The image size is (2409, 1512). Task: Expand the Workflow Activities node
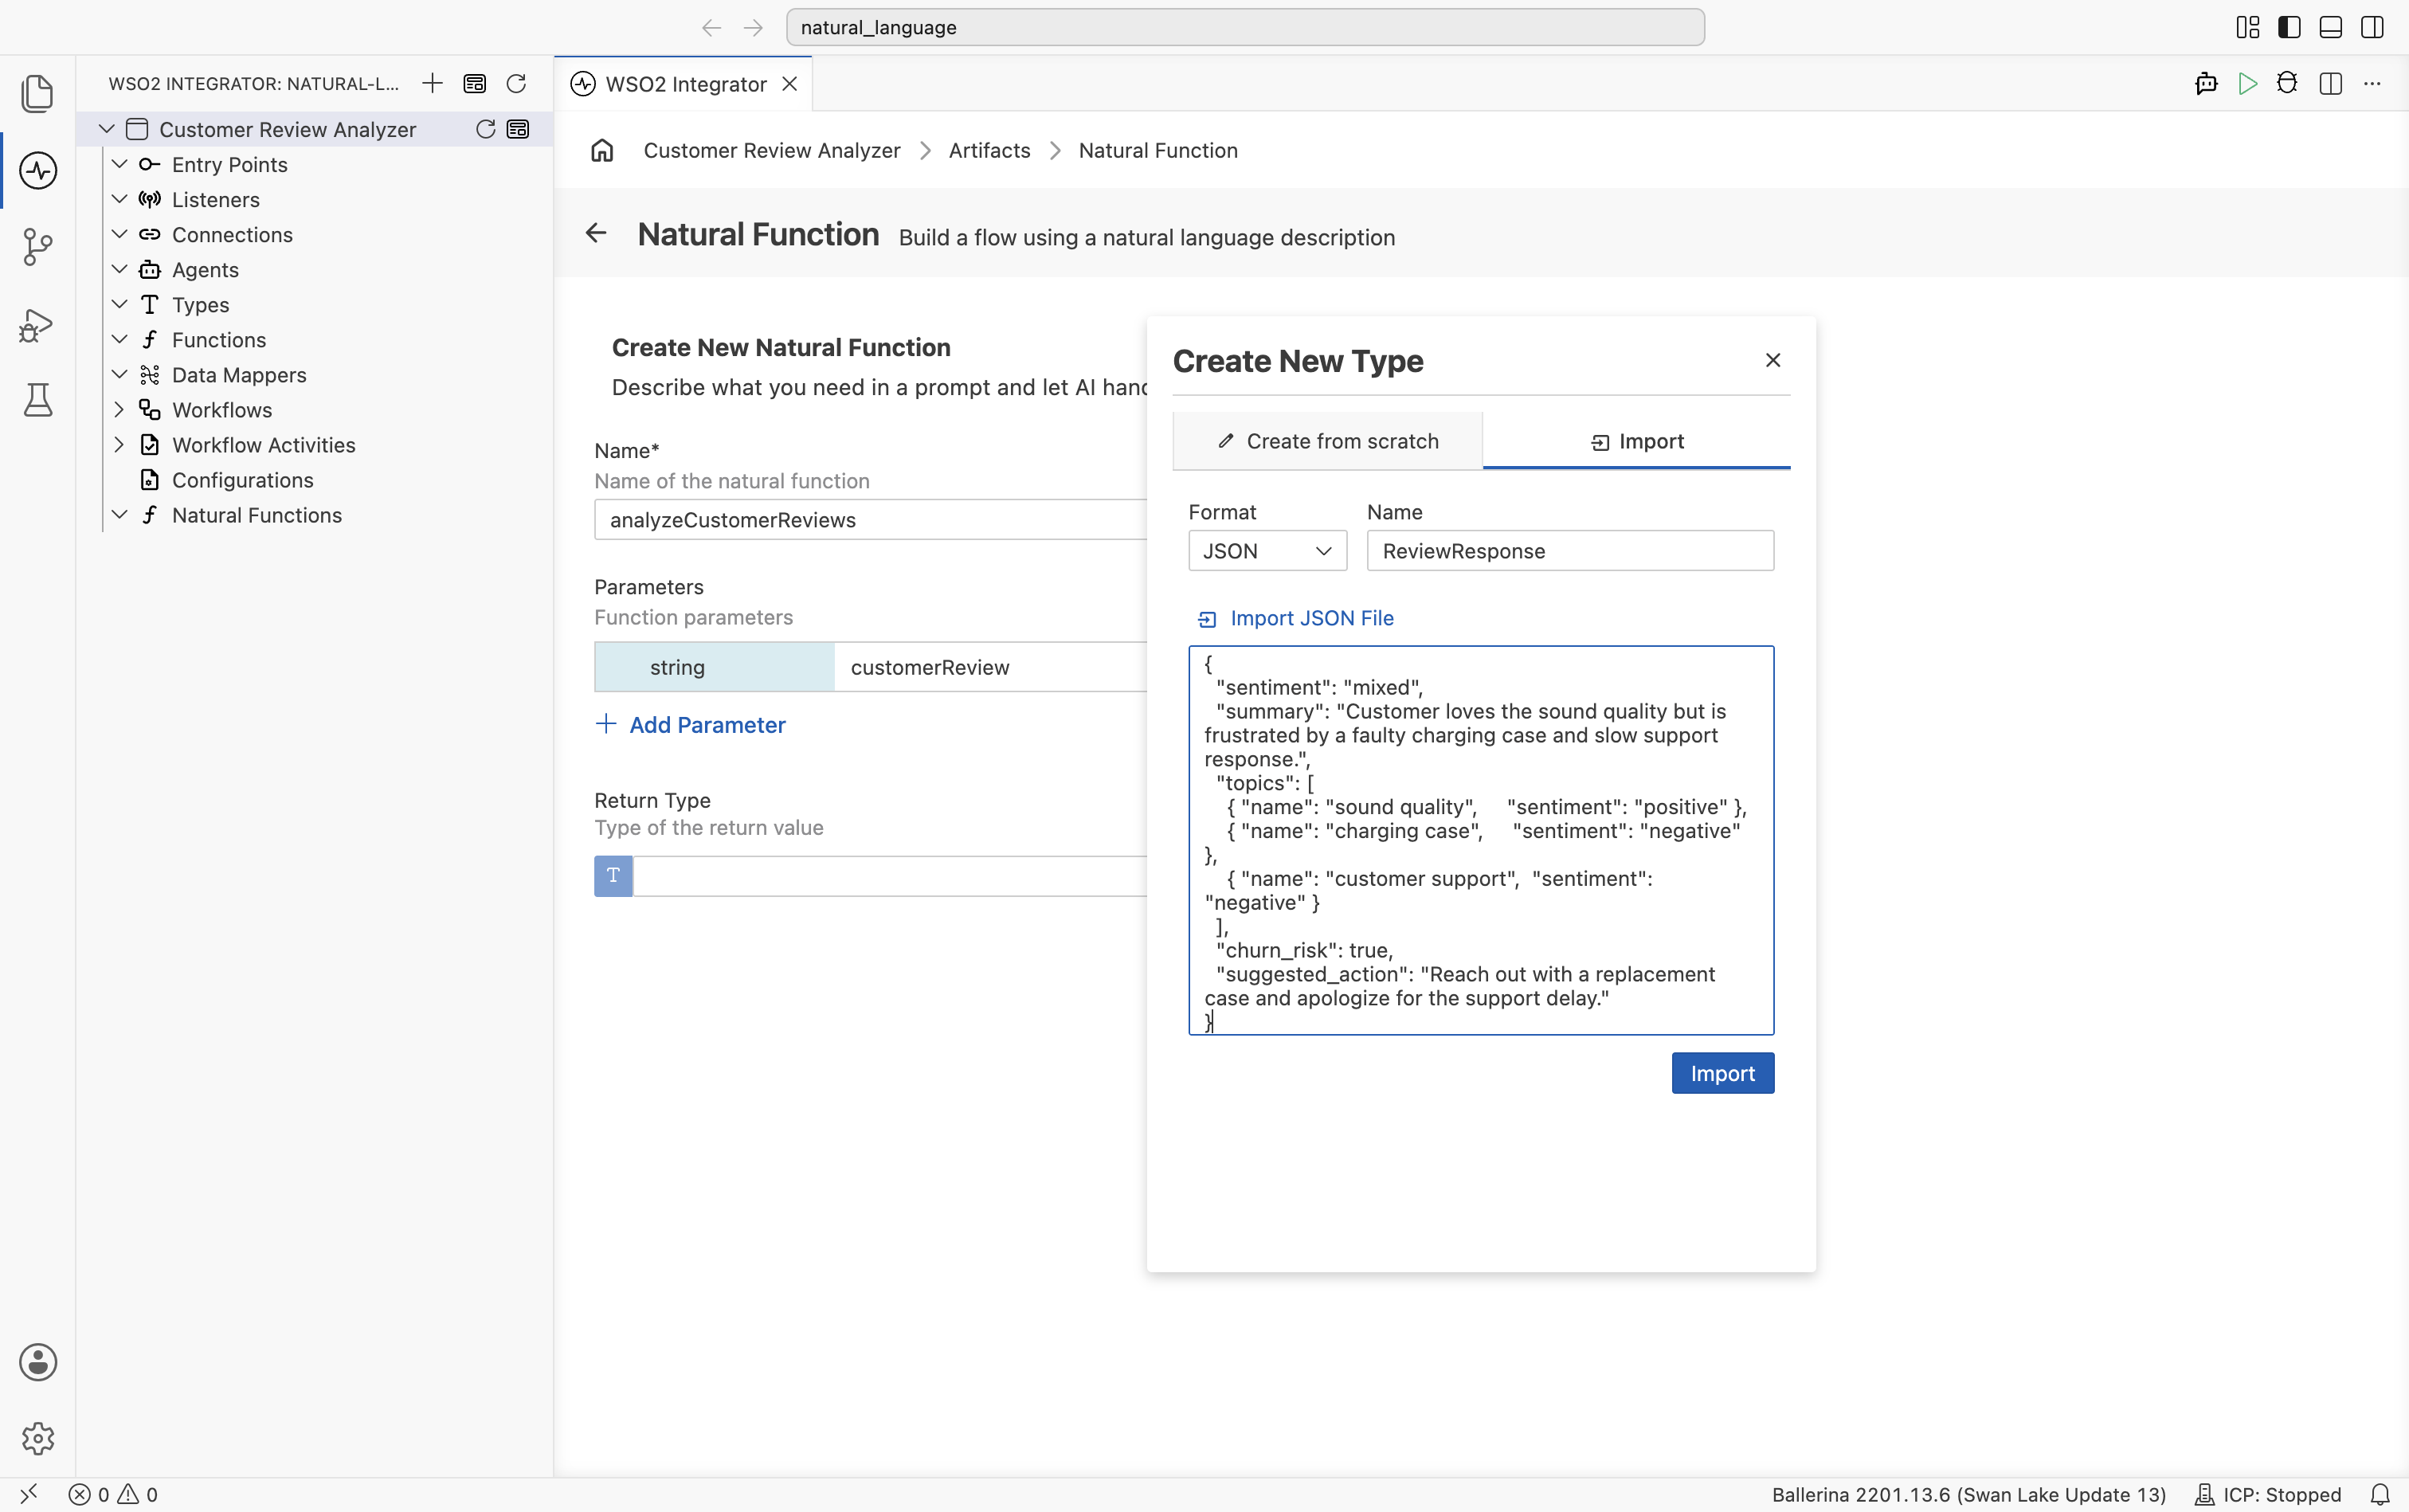[x=119, y=444]
